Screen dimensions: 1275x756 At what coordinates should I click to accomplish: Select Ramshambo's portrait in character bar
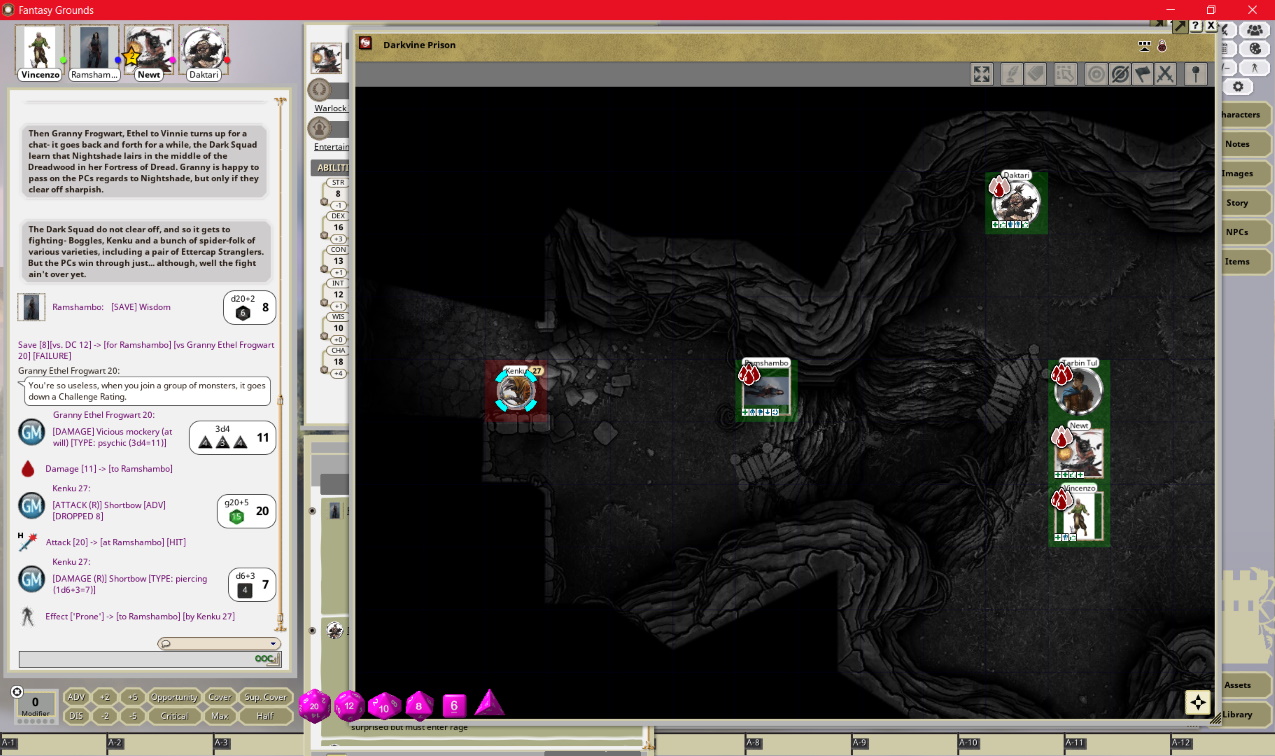[x=95, y=53]
